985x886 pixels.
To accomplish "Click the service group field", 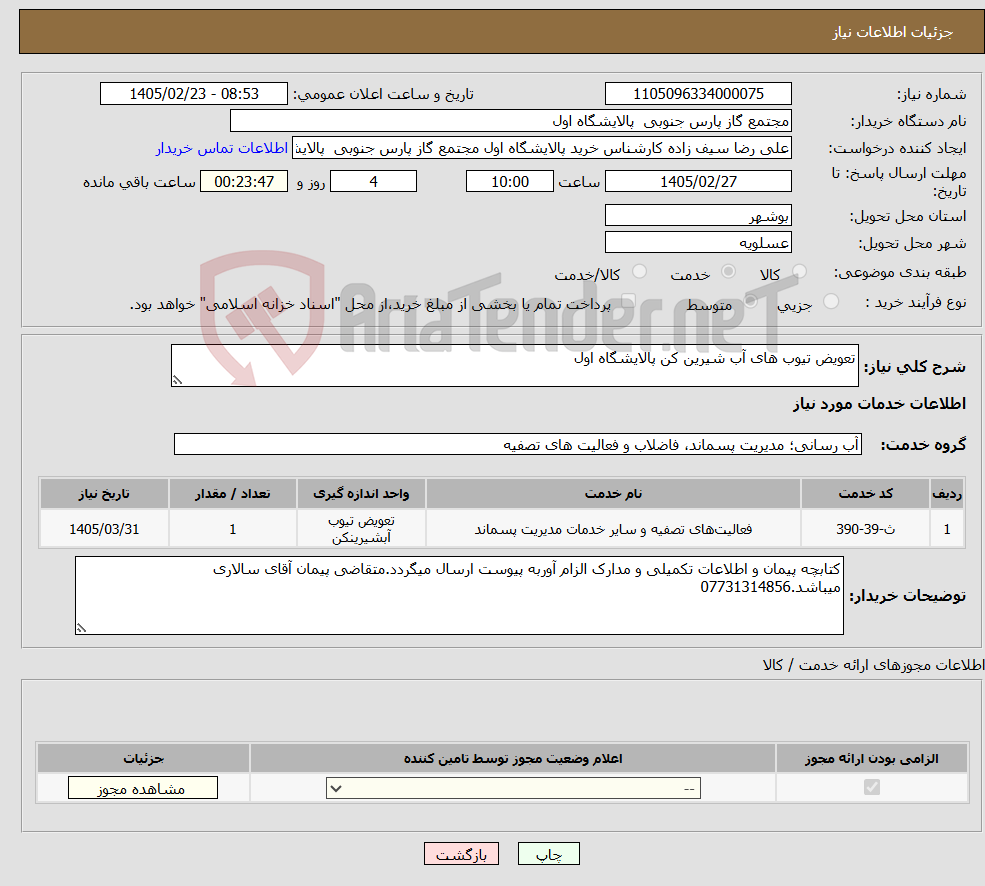I will 518,444.
